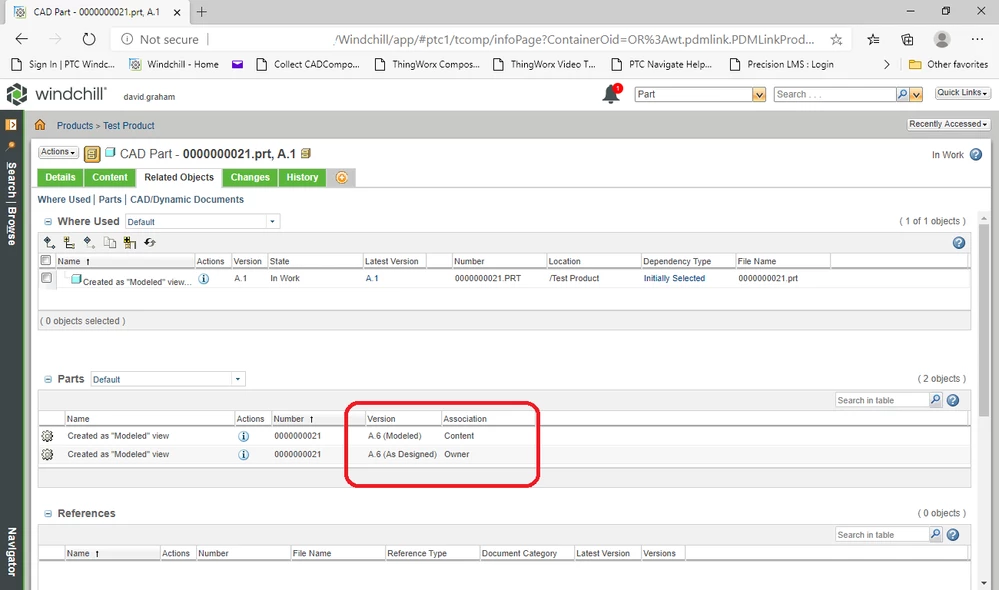
Task: Click the clipboard icon after part title A.1
Action: pyautogui.click(x=306, y=153)
